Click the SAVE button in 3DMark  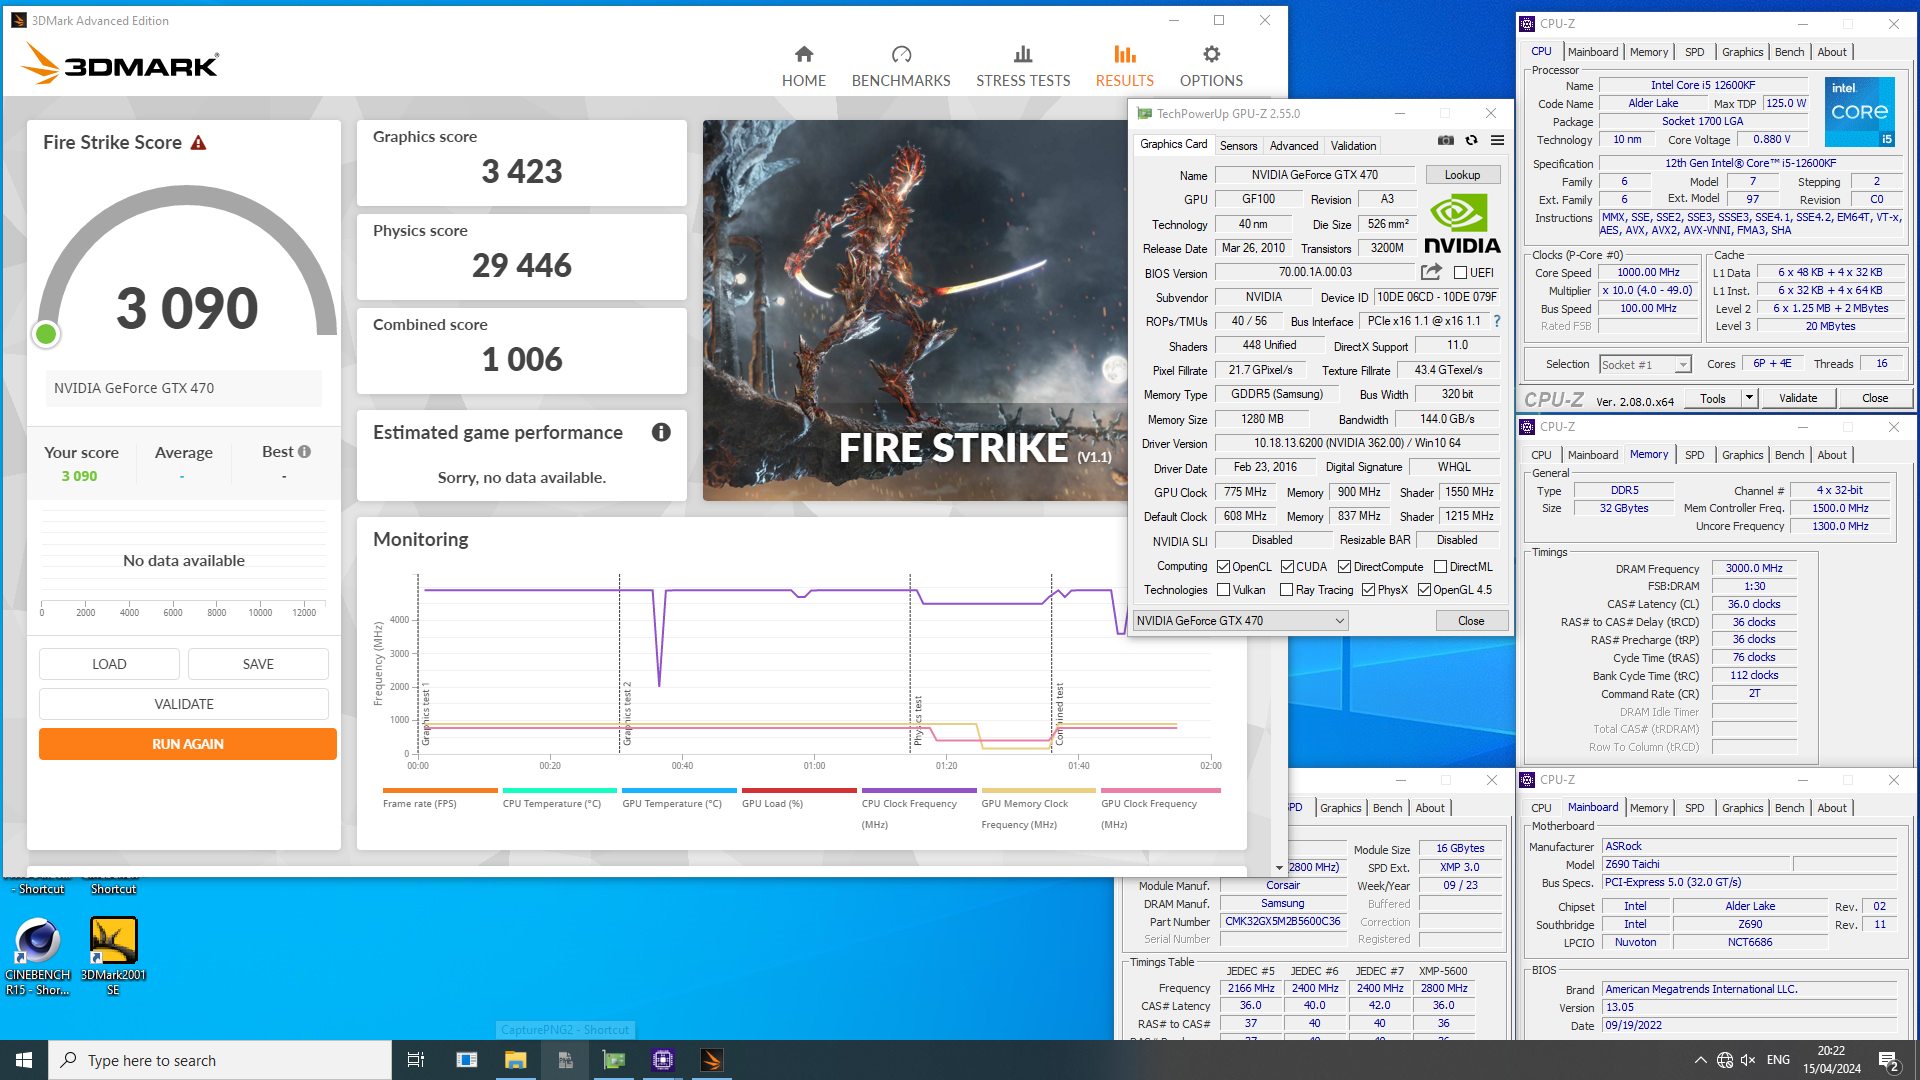click(258, 664)
